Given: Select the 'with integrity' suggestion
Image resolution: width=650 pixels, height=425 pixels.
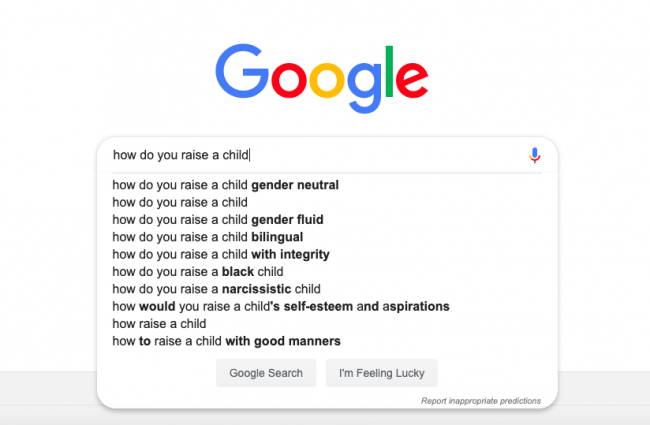Looking at the screenshot, I should 221,254.
